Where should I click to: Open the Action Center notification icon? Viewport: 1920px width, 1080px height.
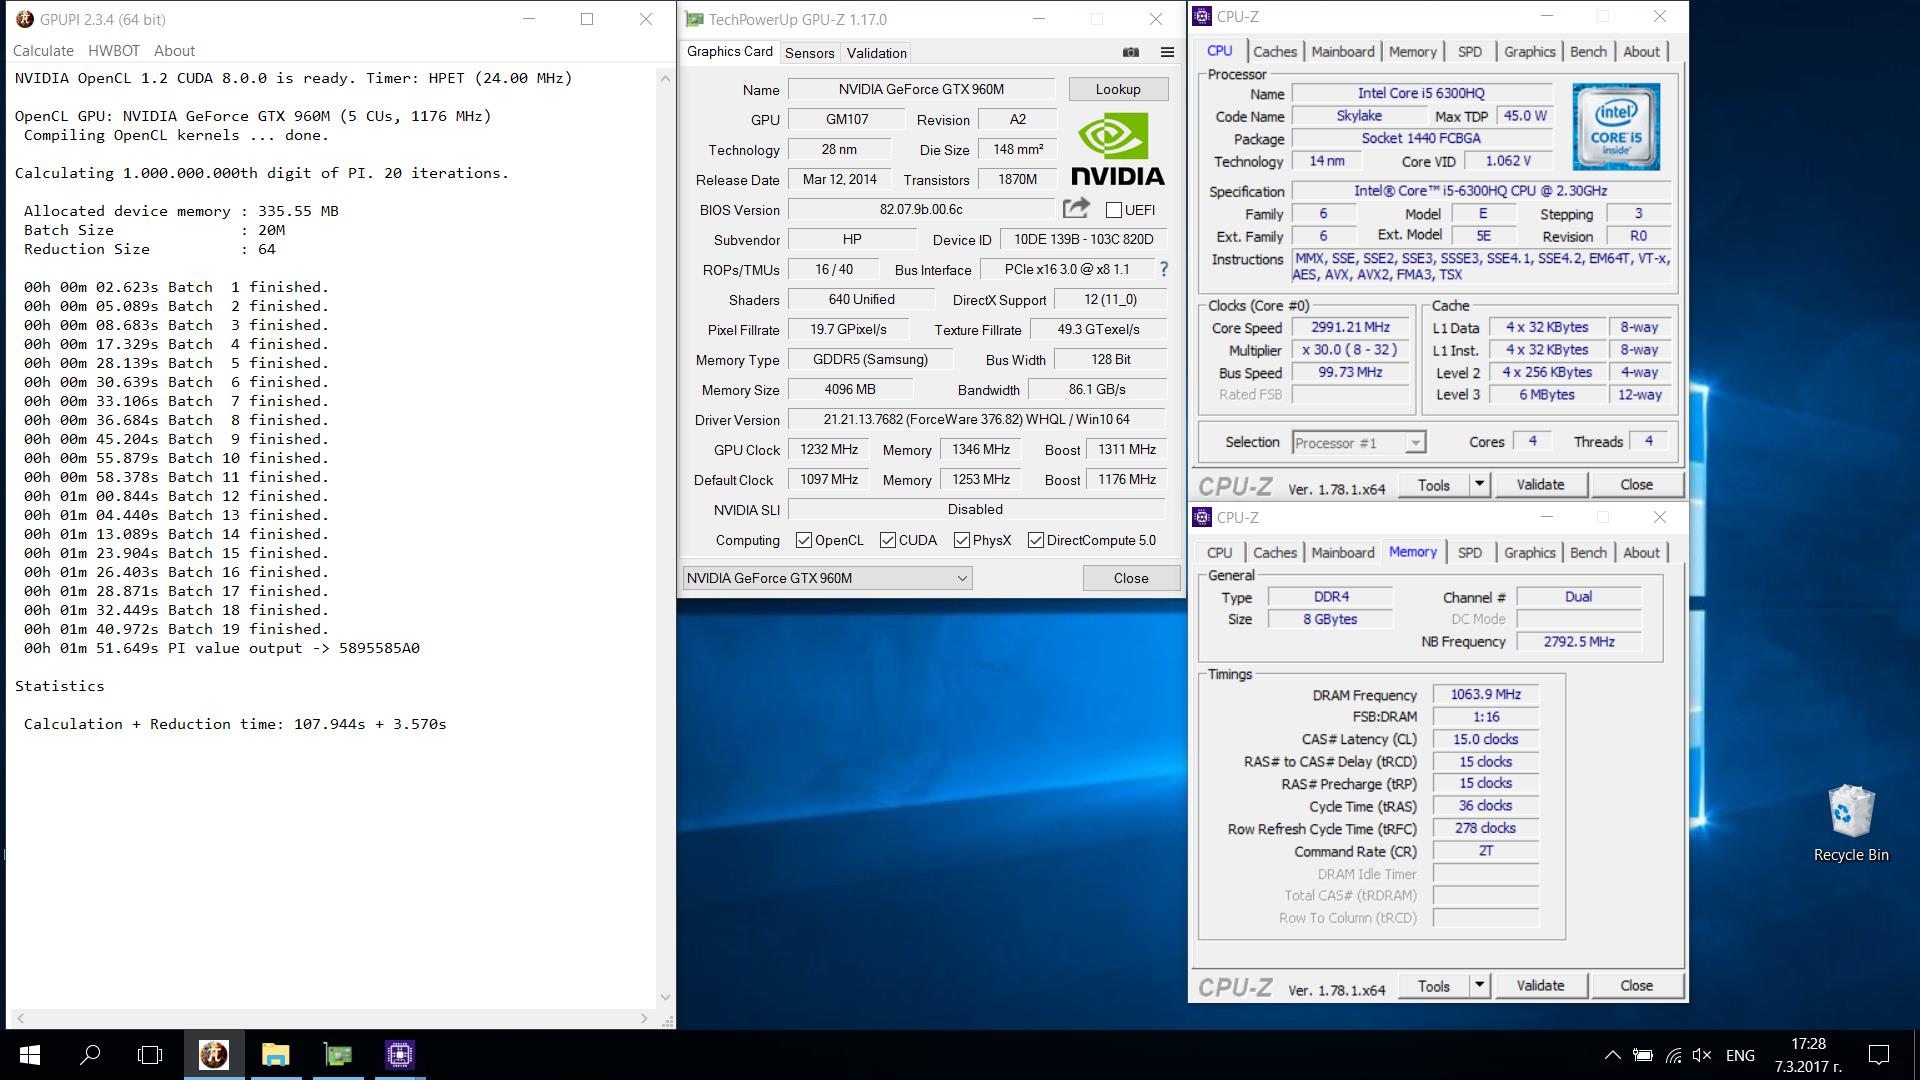pos(1879,1055)
